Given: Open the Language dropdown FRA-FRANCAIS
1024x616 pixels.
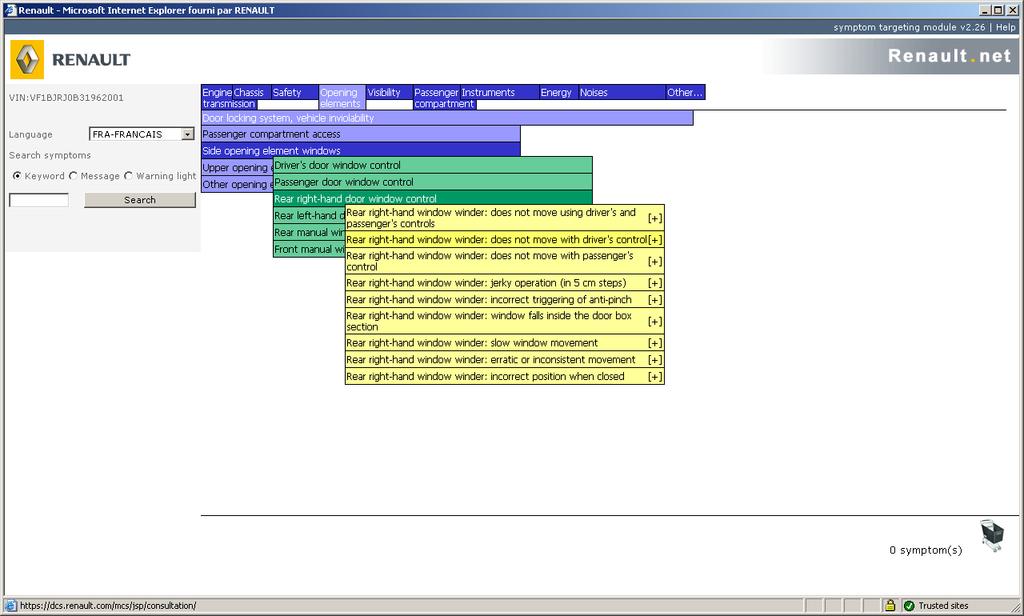Looking at the screenshot, I should [x=142, y=134].
